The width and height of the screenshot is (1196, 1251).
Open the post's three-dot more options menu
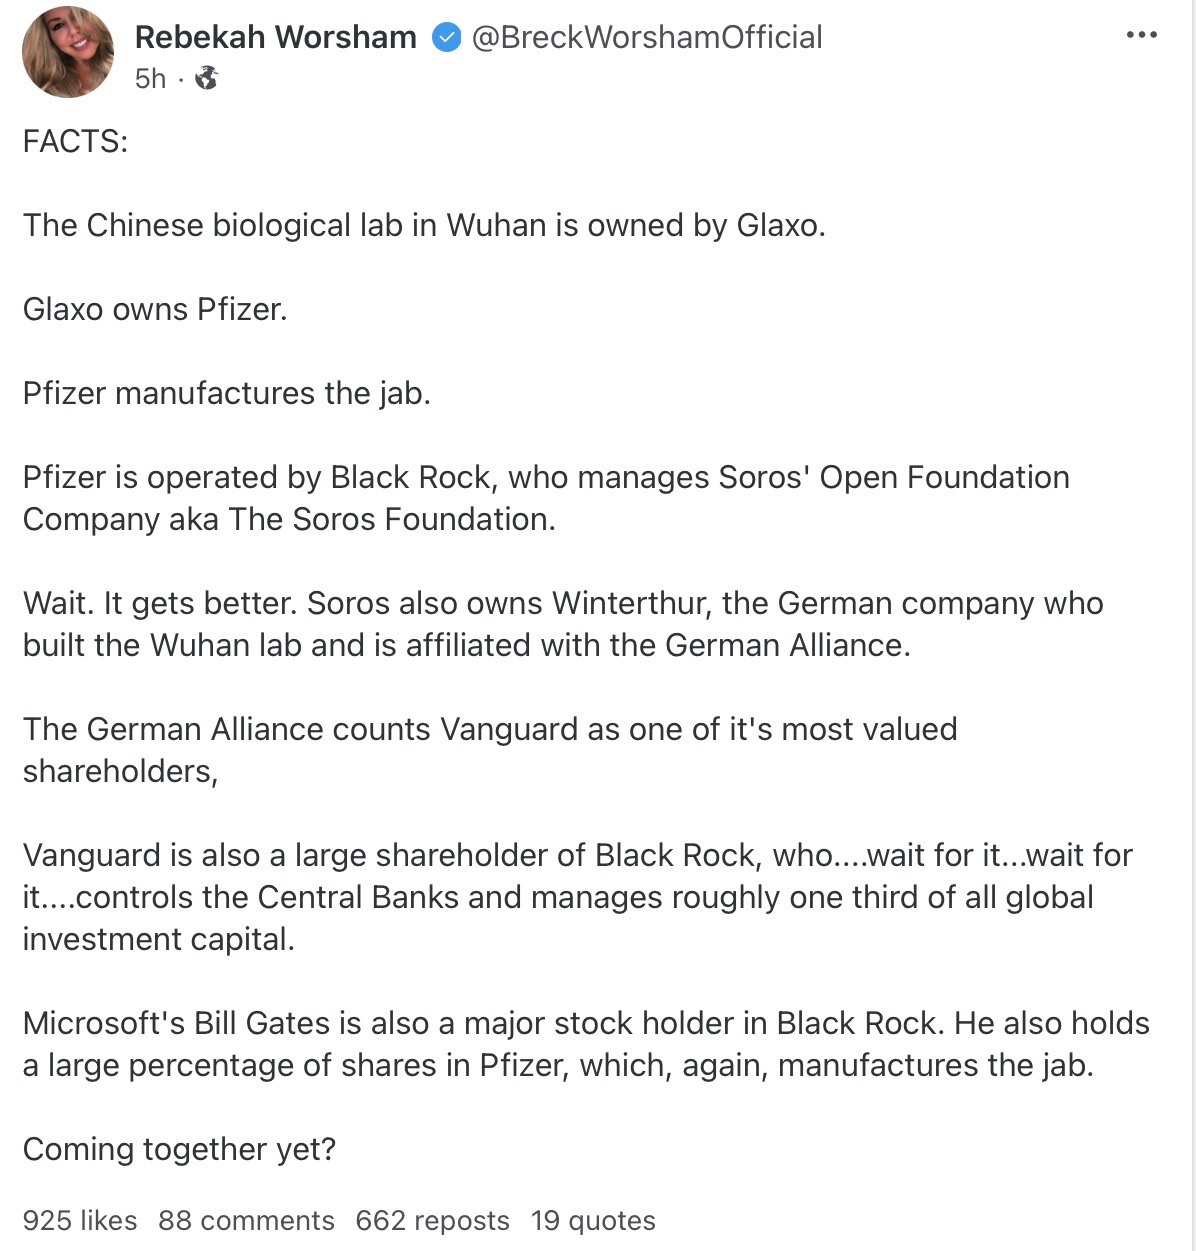(x=1141, y=35)
